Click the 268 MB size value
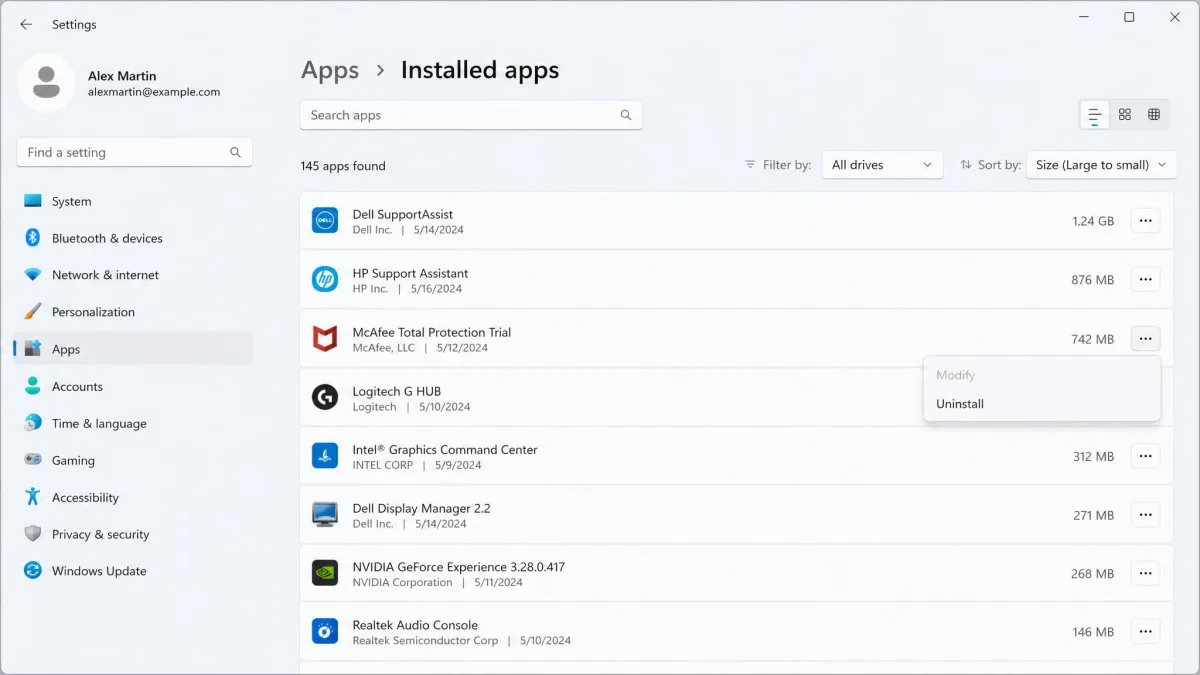The height and width of the screenshot is (675, 1200). click(x=1093, y=574)
